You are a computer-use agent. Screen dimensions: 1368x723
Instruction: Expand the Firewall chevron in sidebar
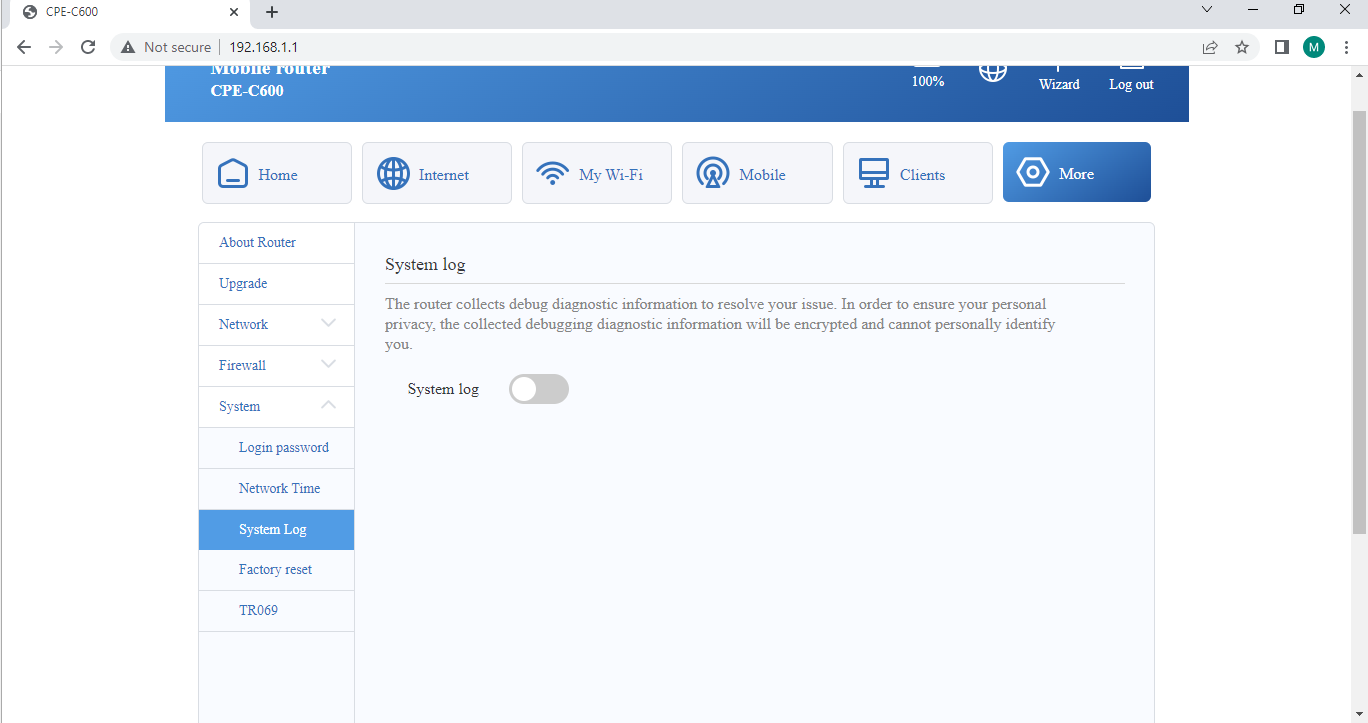(328, 365)
